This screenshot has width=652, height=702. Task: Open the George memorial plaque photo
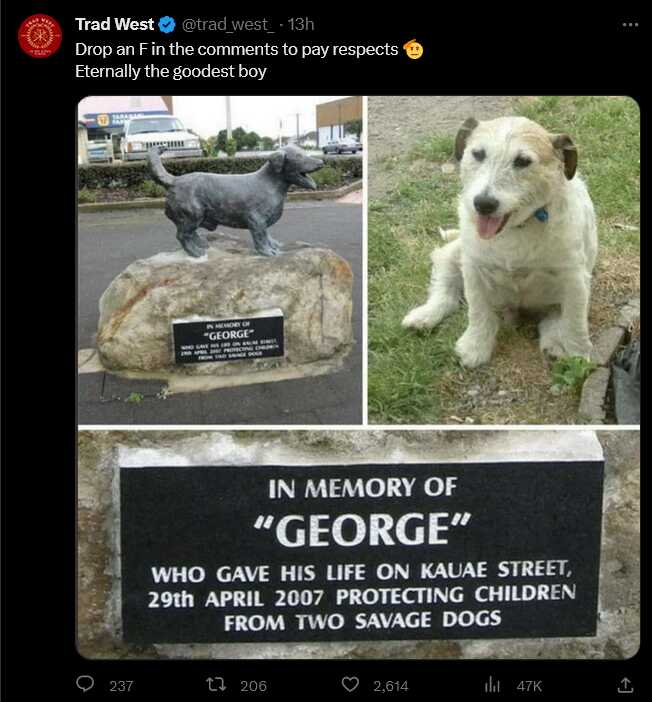click(359, 544)
